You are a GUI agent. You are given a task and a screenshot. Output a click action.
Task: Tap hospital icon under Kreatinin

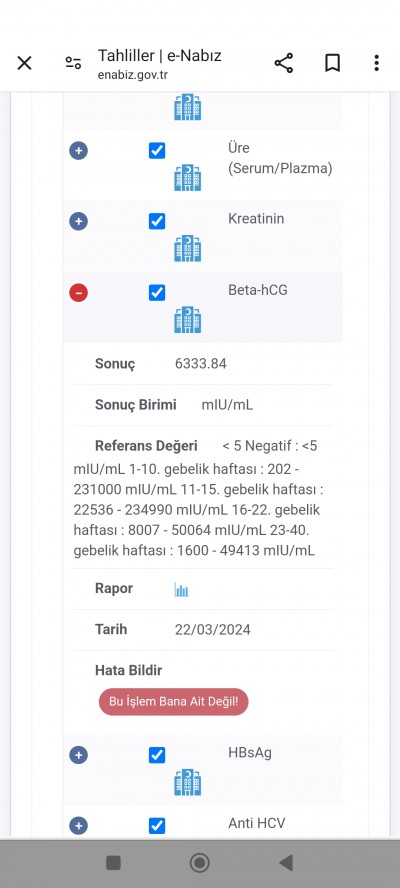(188, 249)
